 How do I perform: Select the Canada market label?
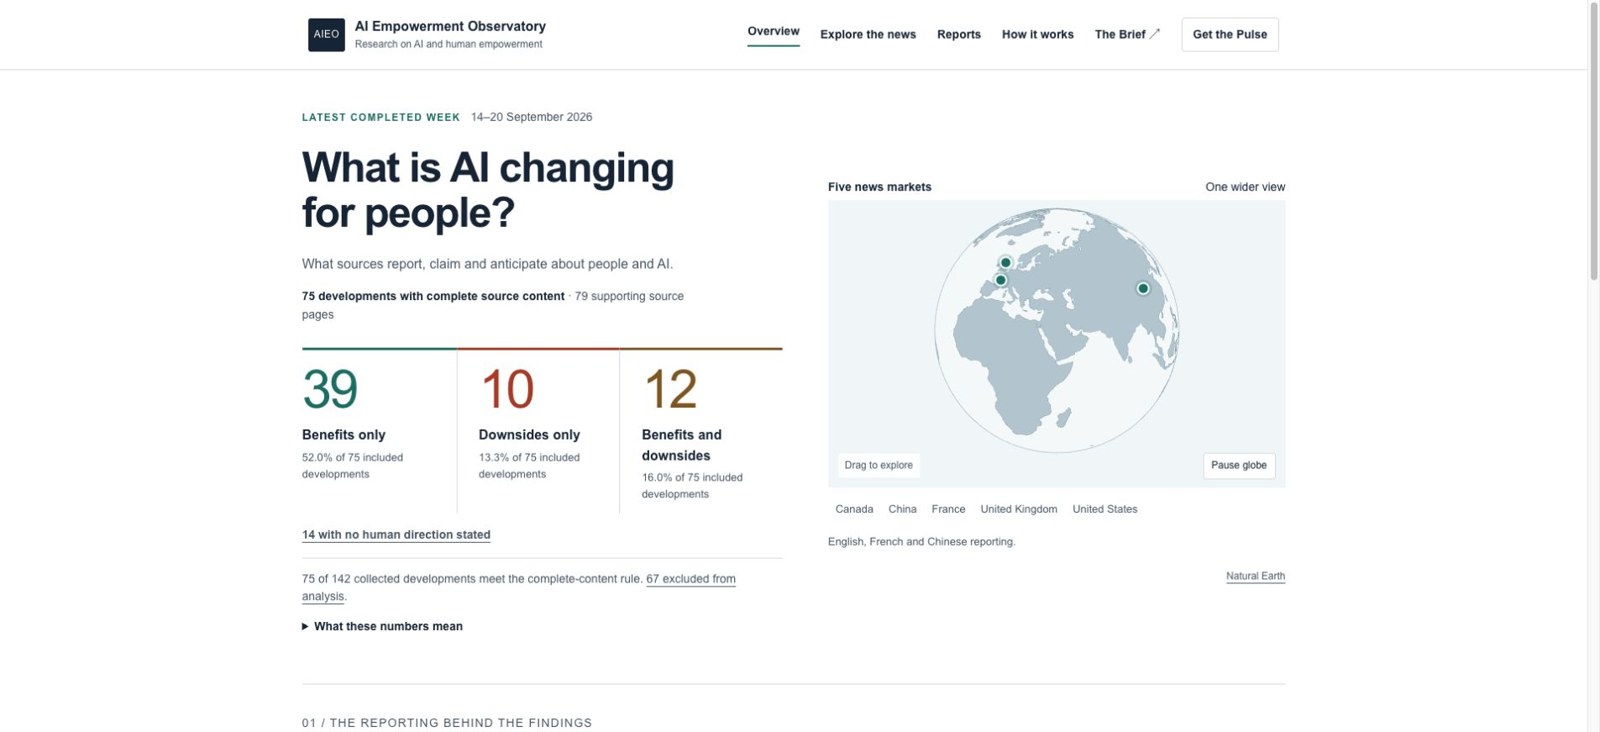pos(854,509)
